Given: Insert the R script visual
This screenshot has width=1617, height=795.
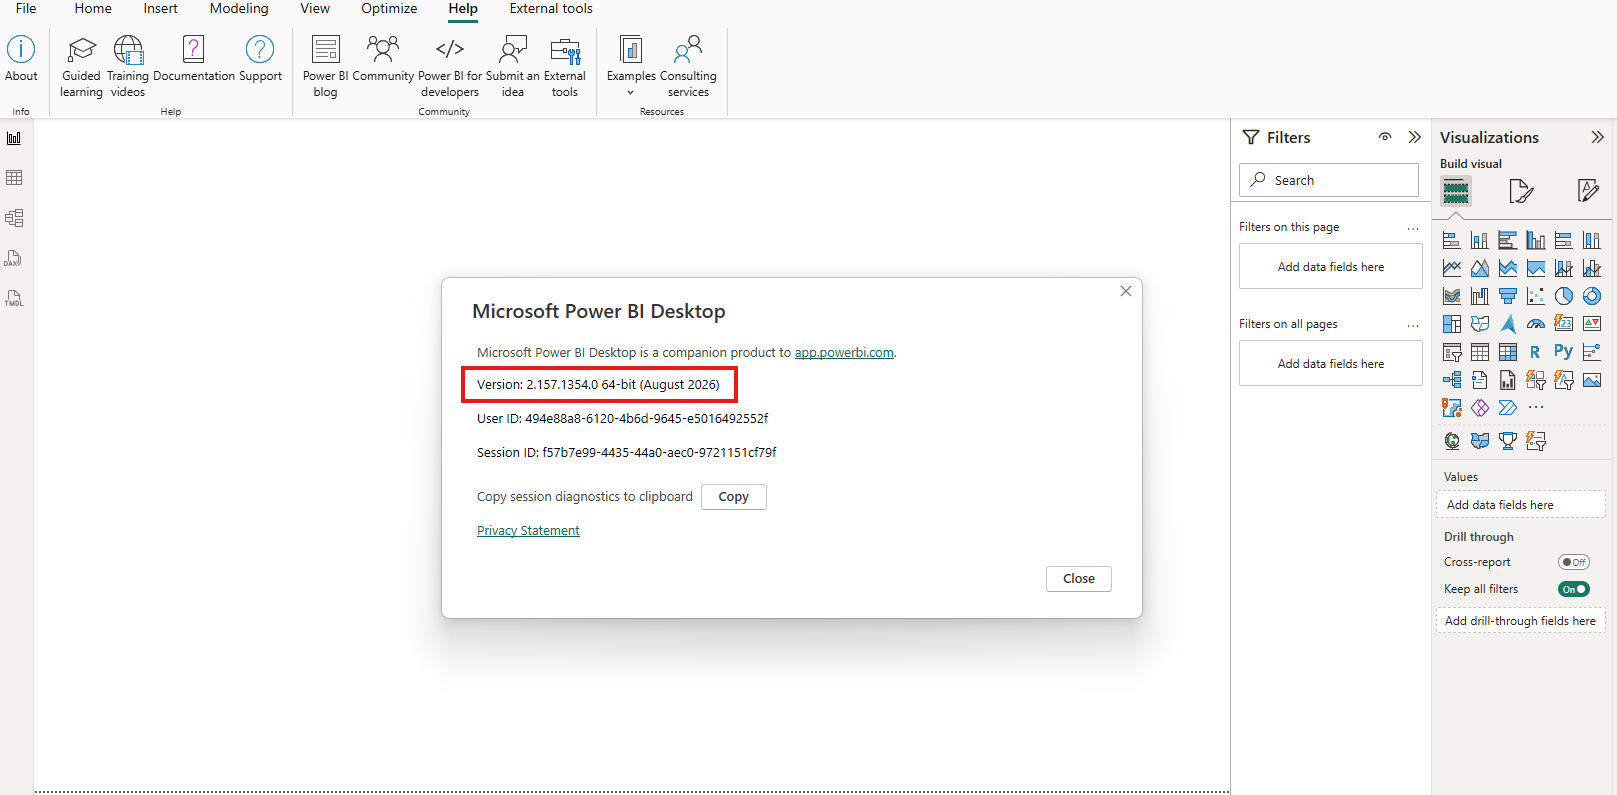Looking at the screenshot, I should (x=1535, y=352).
